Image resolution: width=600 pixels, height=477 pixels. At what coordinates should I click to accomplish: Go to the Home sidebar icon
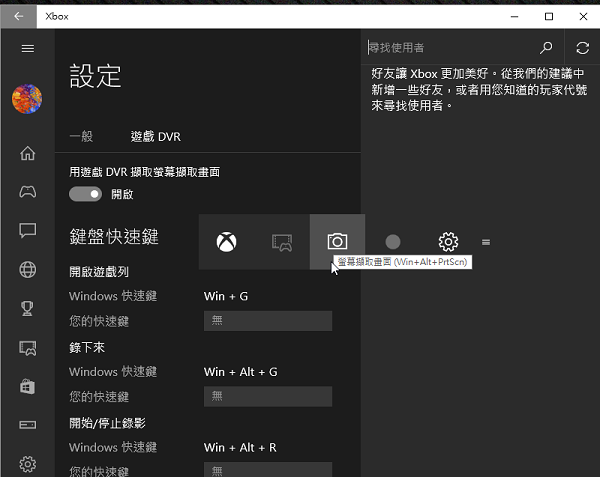[28, 153]
